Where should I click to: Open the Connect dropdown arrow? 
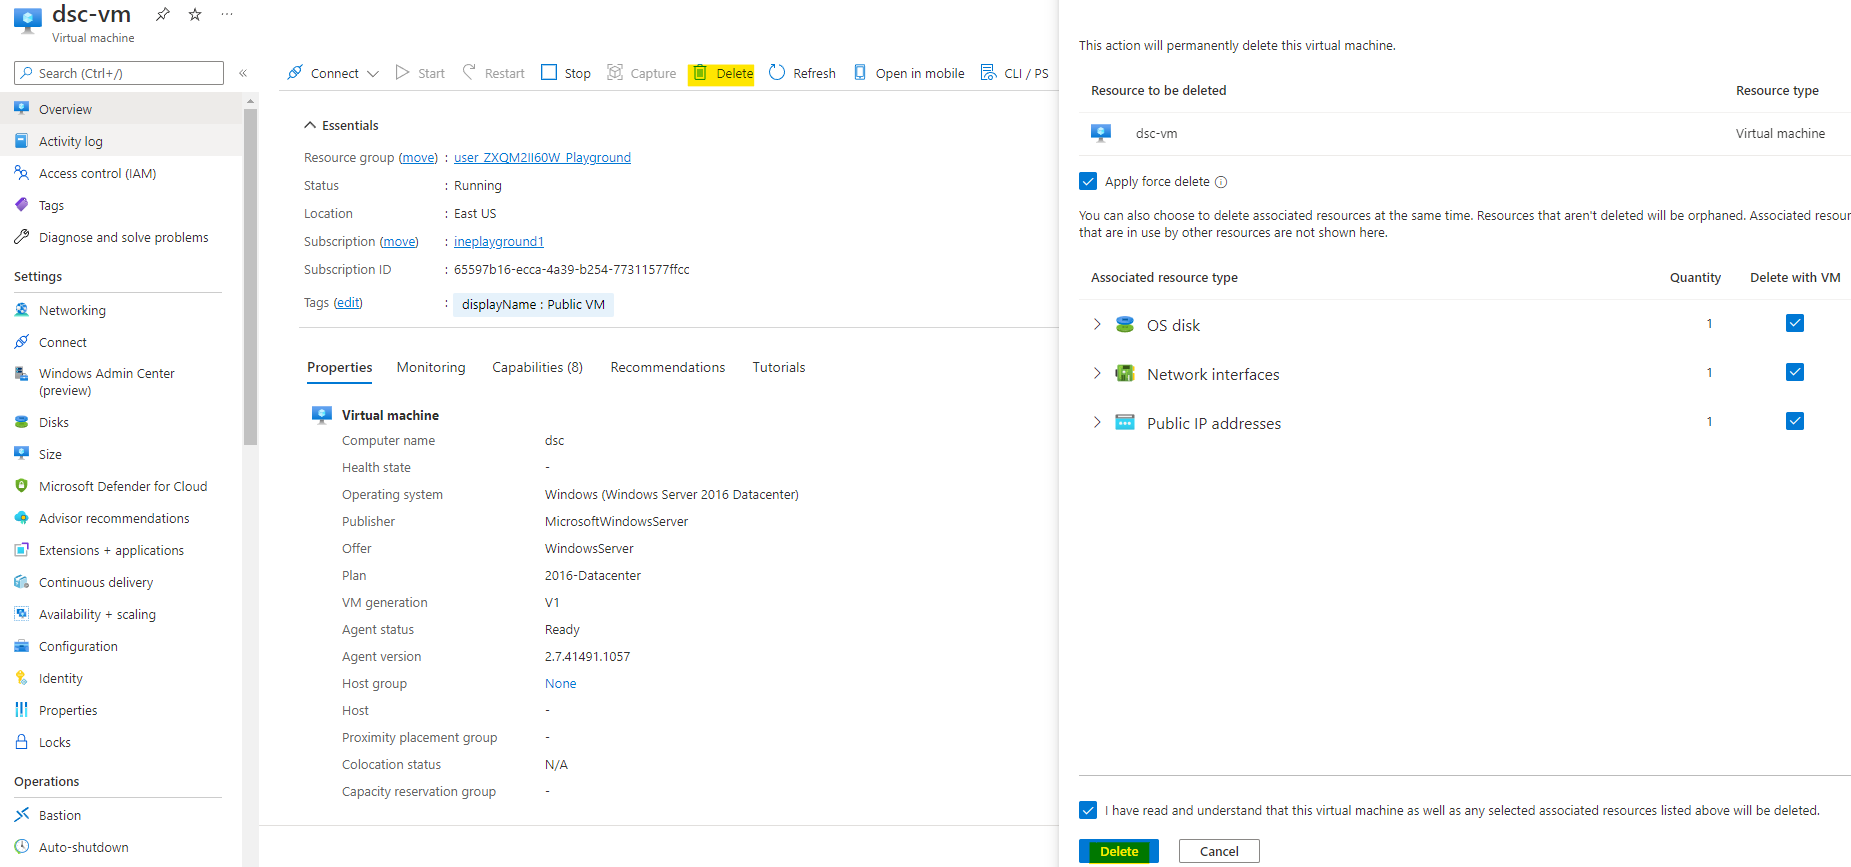(x=373, y=74)
